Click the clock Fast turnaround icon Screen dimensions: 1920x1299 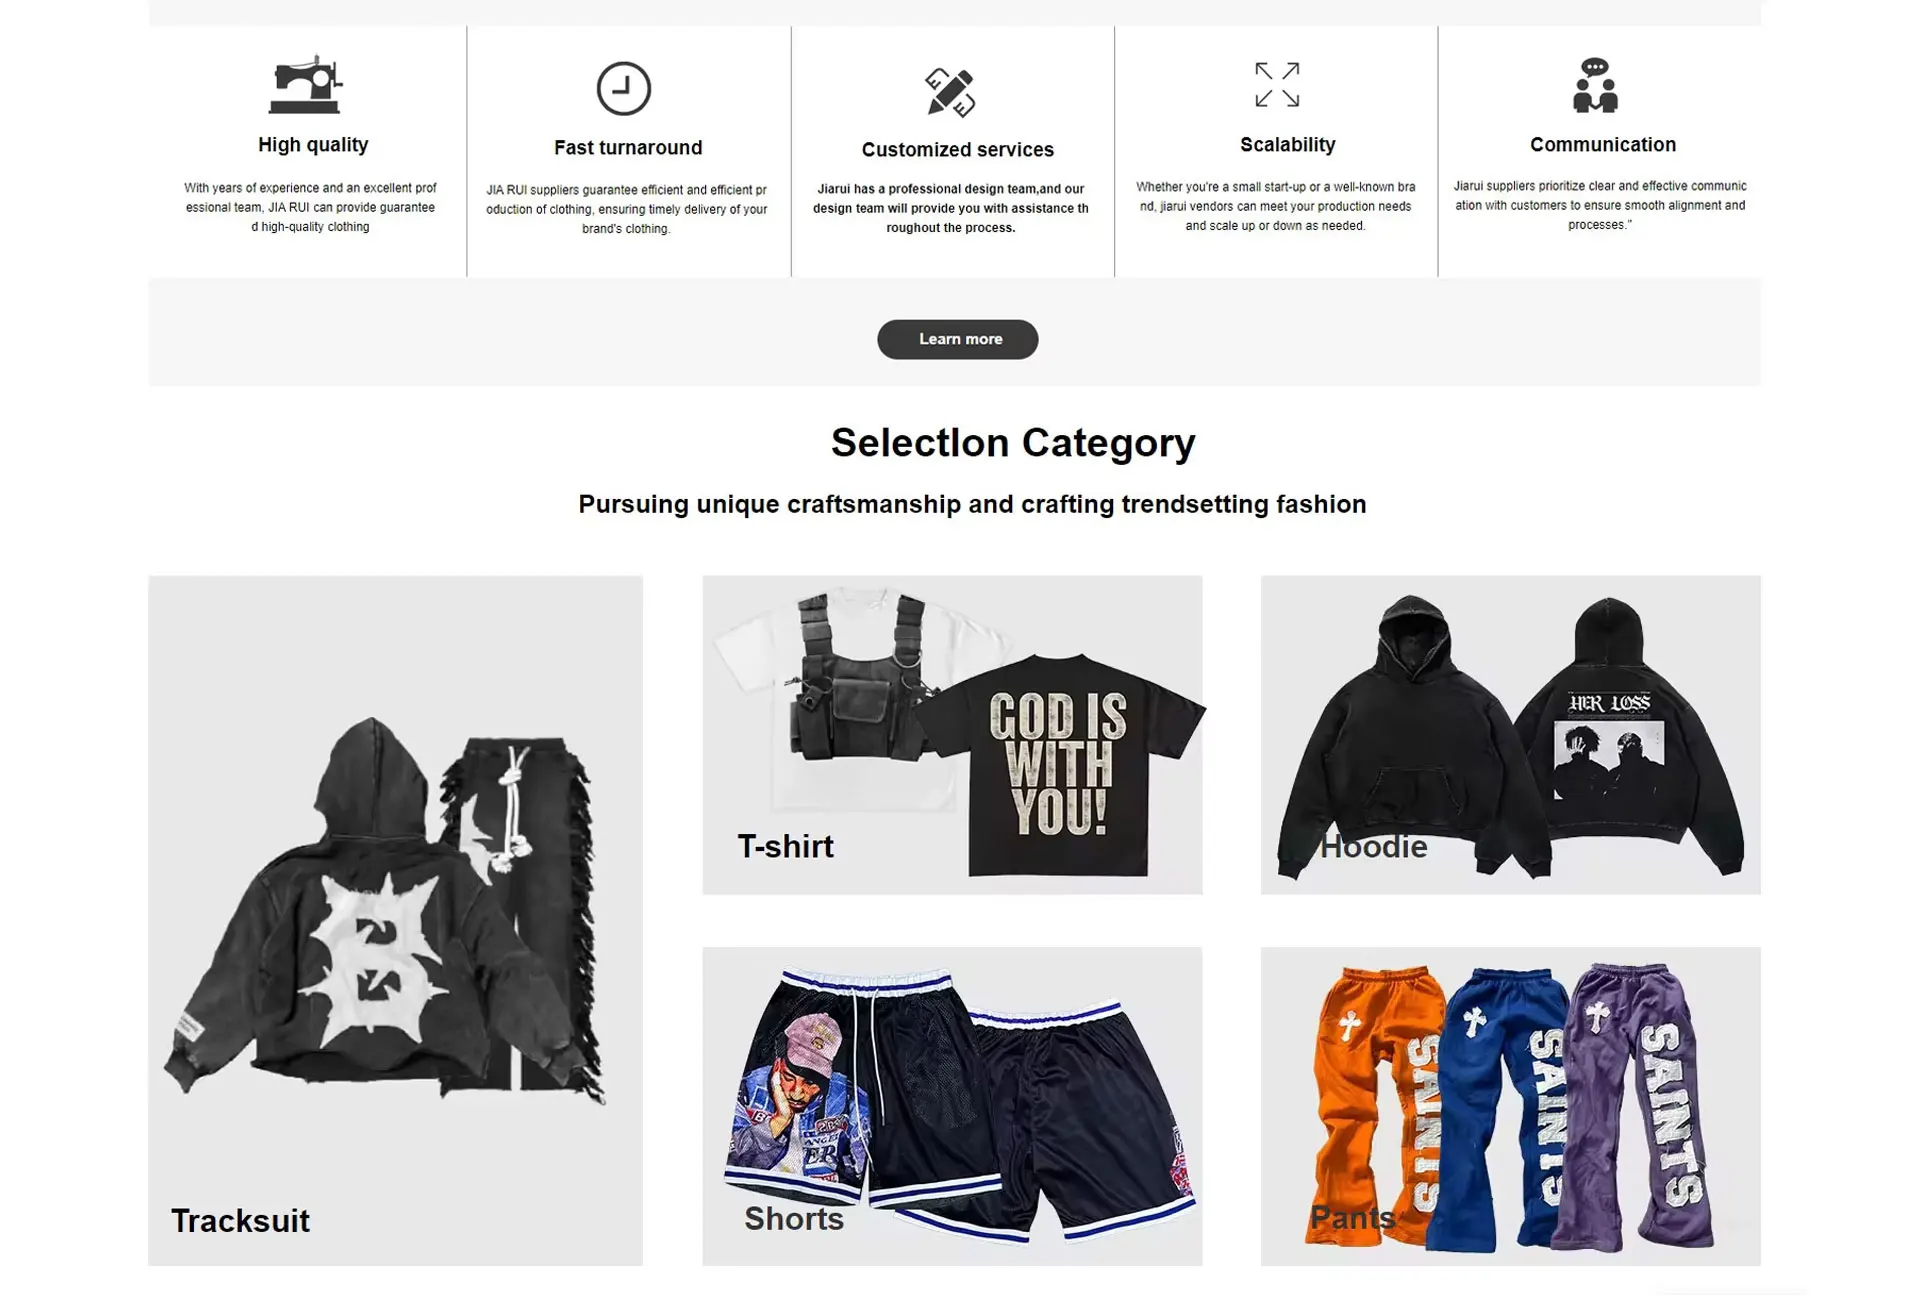pos(624,88)
